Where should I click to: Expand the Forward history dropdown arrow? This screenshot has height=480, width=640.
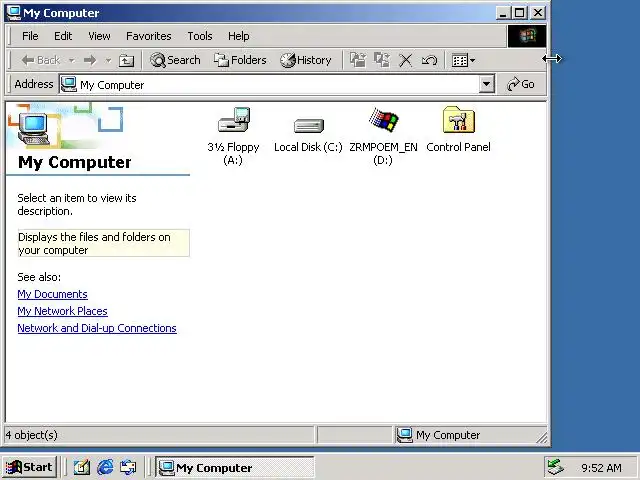point(108,60)
